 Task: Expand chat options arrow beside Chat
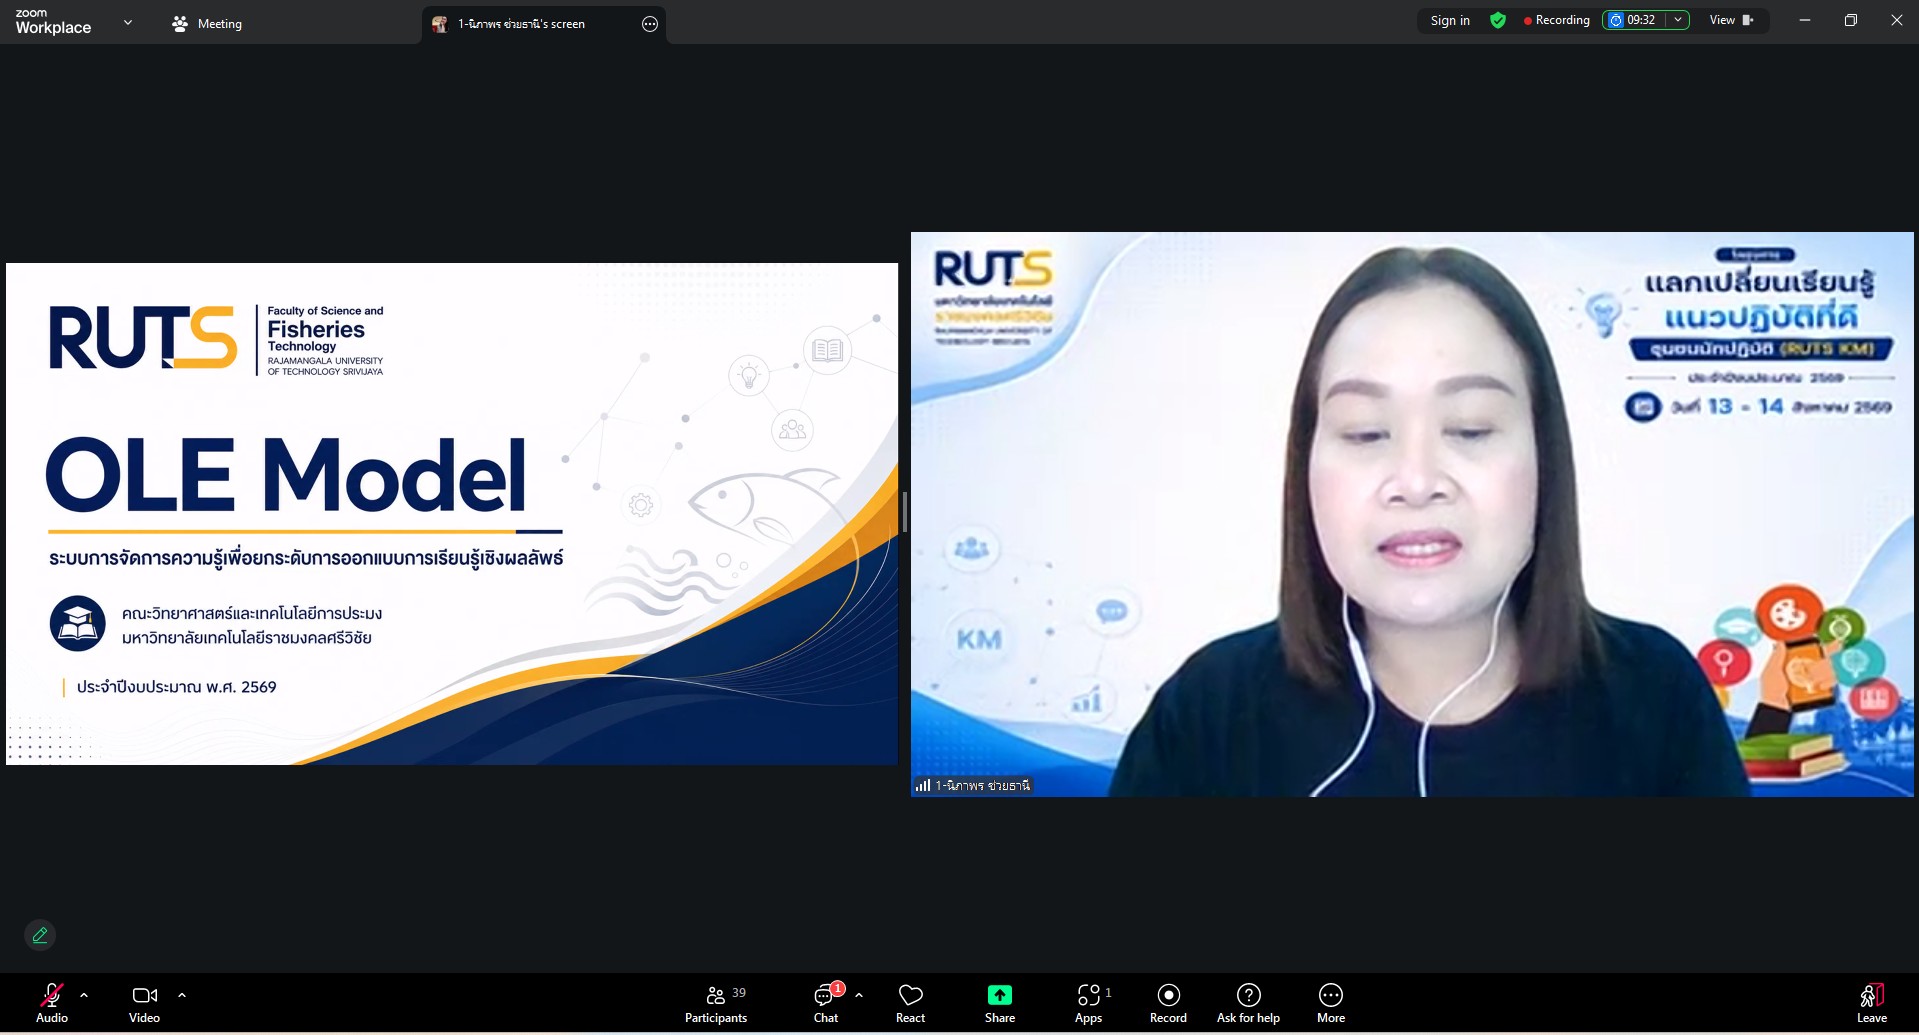click(859, 995)
